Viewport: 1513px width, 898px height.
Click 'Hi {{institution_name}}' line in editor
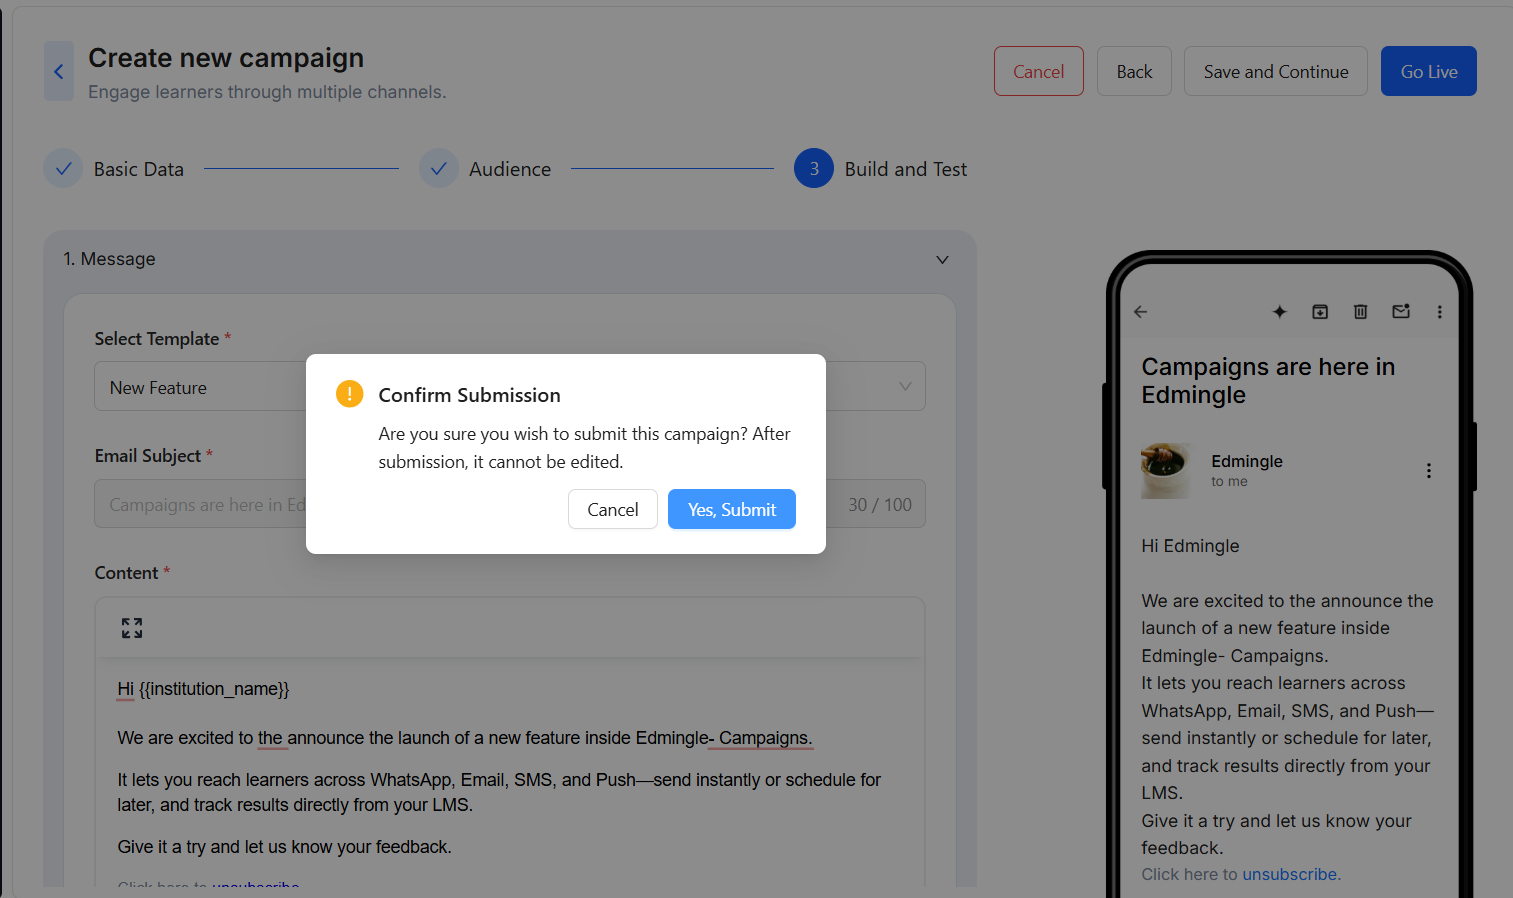point(203,689)
